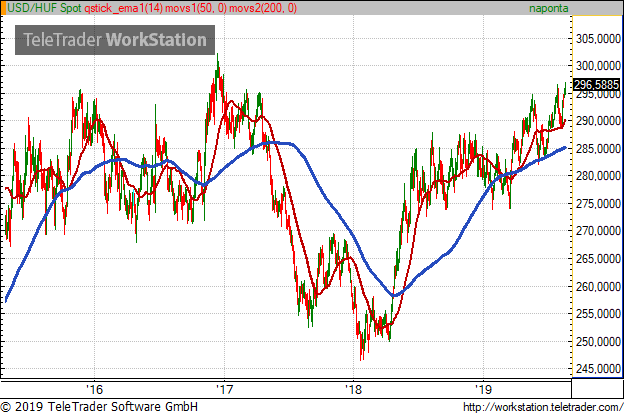Click the 305,0000 price axis label
The width and height of the screenshot is (624, 416).
click(598, 39)
